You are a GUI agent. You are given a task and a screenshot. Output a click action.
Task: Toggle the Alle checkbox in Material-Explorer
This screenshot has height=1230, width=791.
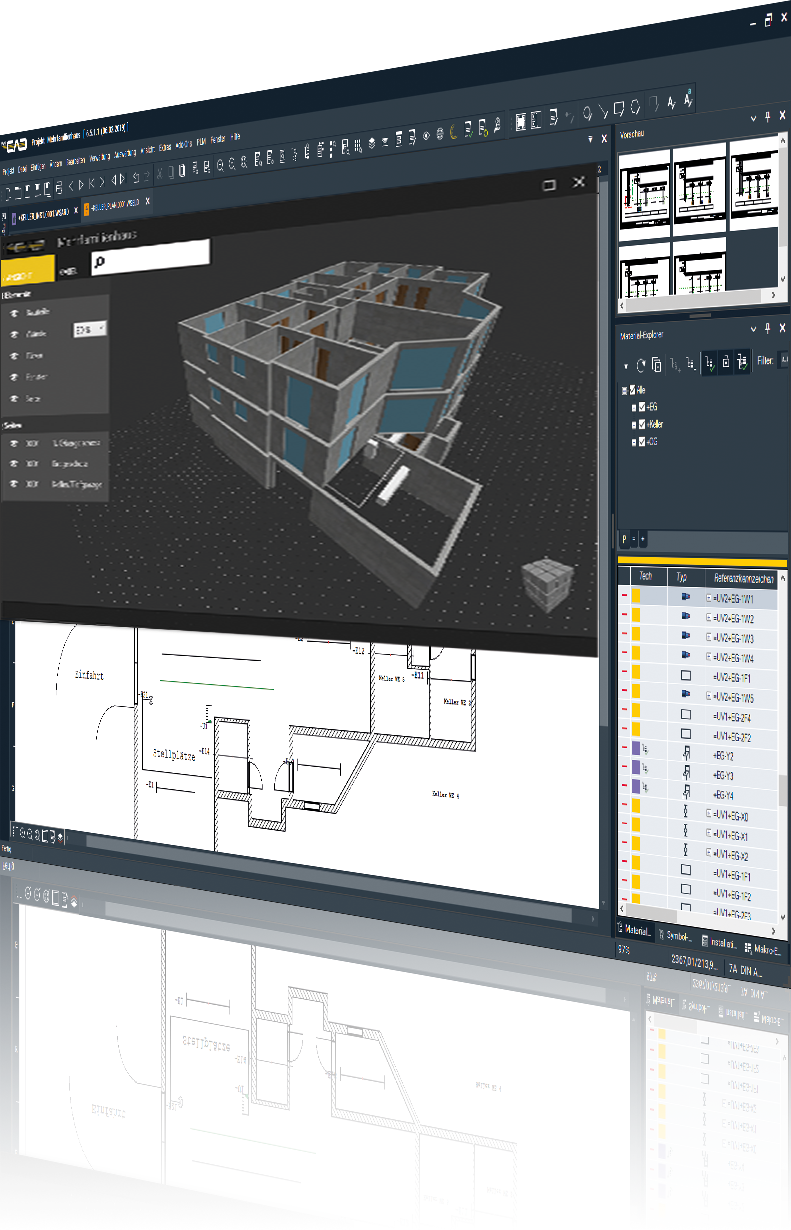[x=634, y=391]
